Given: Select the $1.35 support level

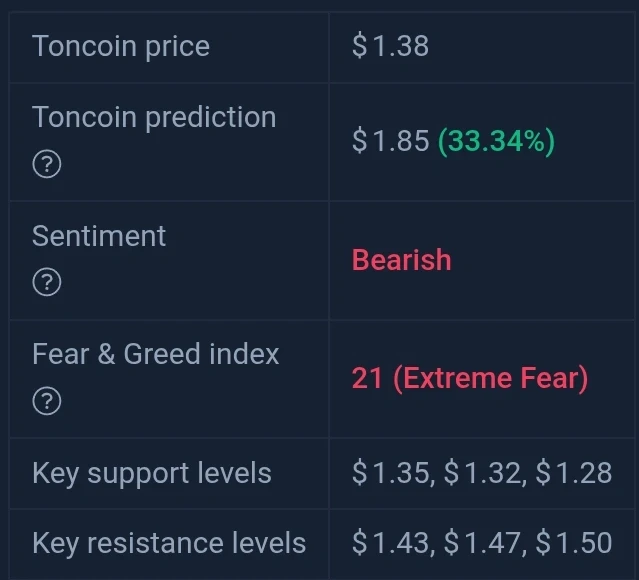Looking at the screenshot, I should [x=390, y=473].
